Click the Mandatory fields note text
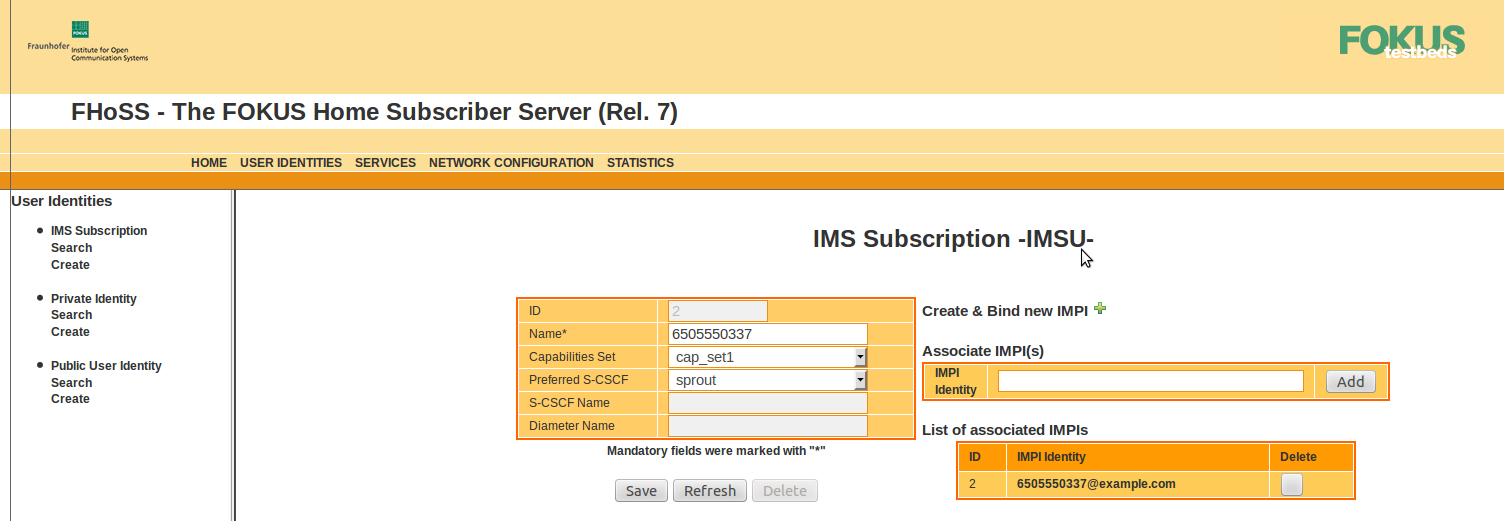The height and width of the screenshot is (521, 1504). tap(716, 451)
